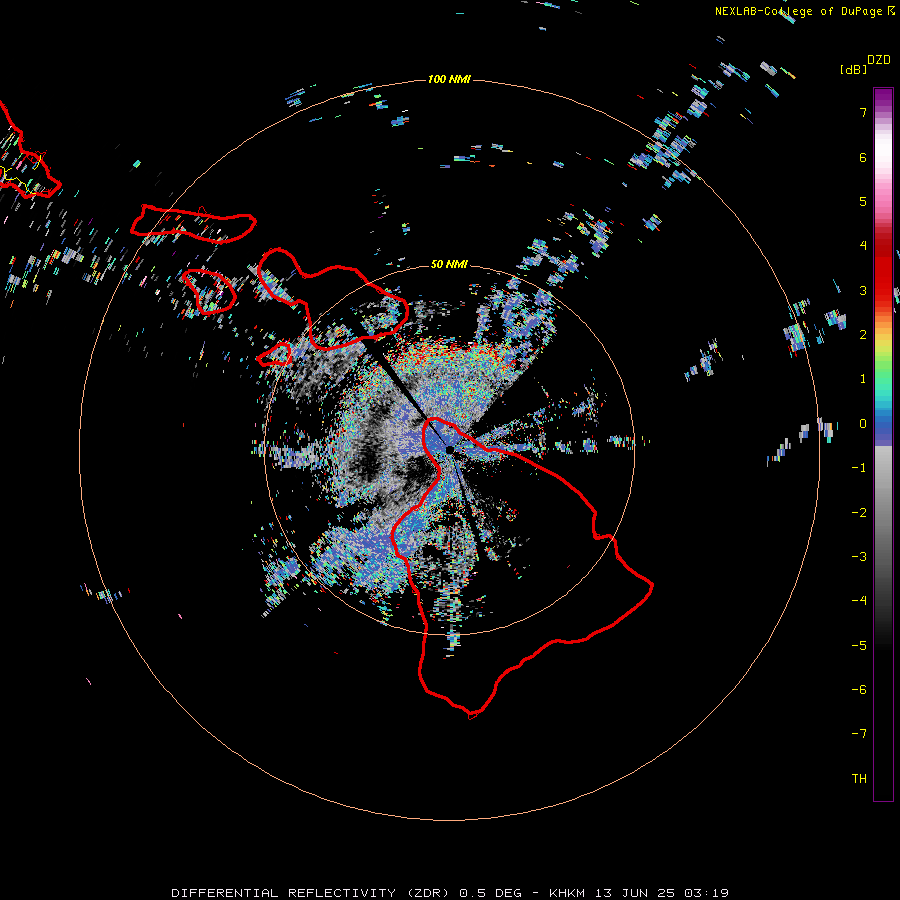Click the 5 dB tick label
The width and height of the screenshot is (900, 900).
coord(863,201)
